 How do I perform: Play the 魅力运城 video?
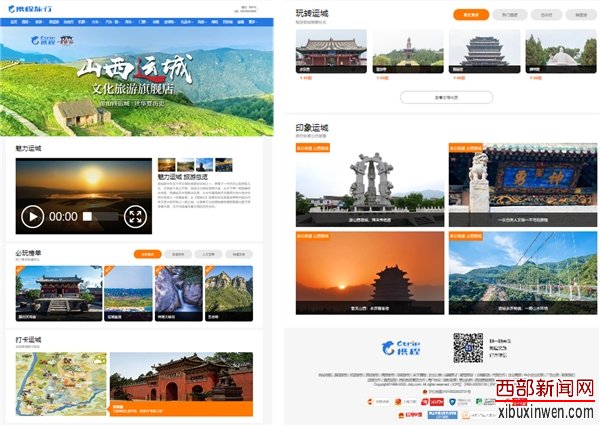[x=32, y=216]
